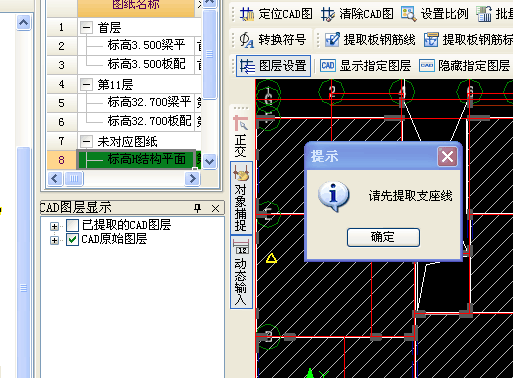
Task: Click row number 8 header cell
Action: 62,160
